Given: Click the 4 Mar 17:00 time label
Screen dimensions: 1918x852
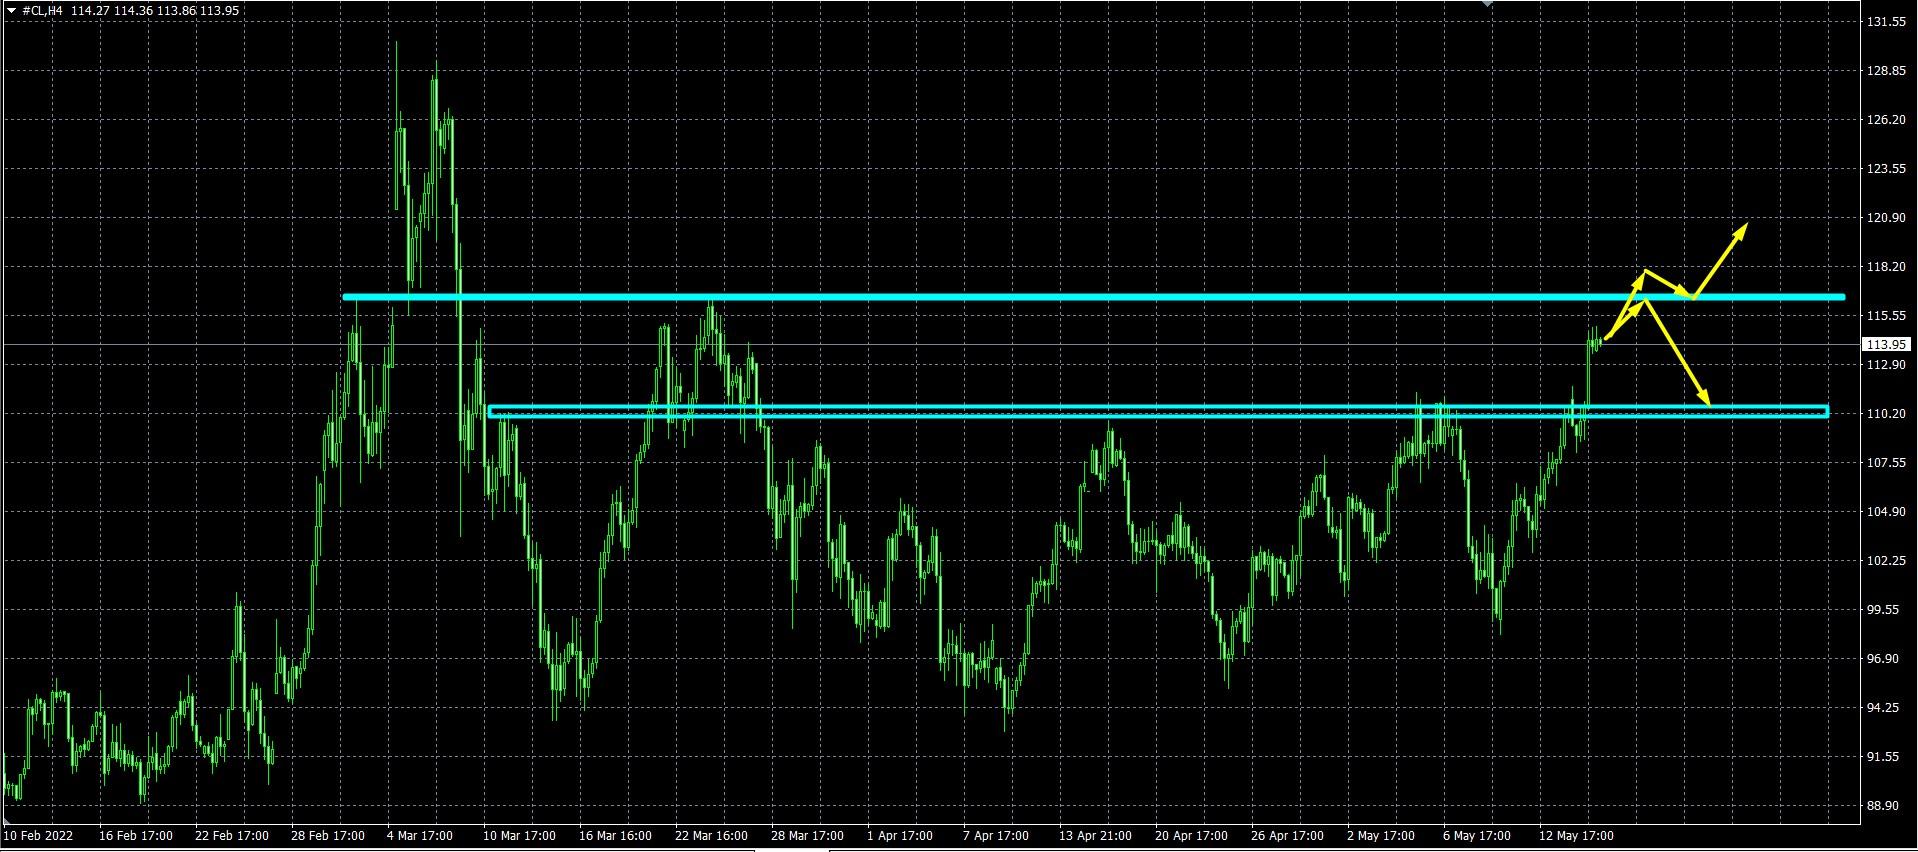Looking at the screenshot, I should click(420, 835).
